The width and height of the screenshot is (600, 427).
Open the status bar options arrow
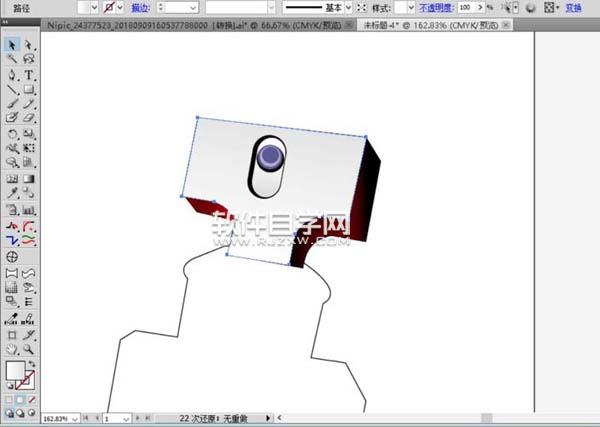[x=268, y=418]
